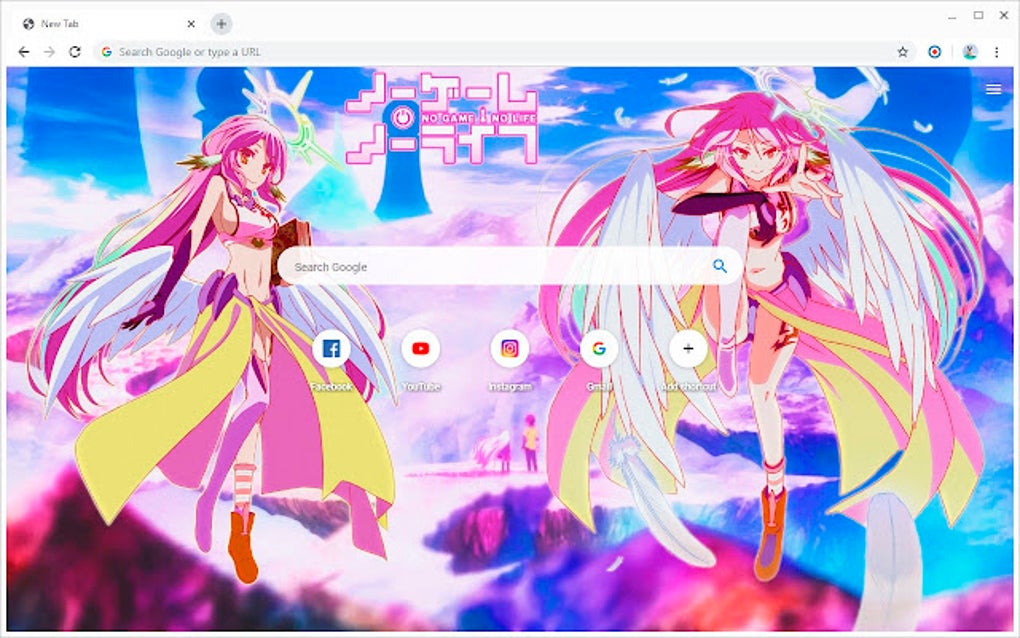Open the profile avatar menu
The height and width of the screenshot is (638, 1020).
[970, 52]
